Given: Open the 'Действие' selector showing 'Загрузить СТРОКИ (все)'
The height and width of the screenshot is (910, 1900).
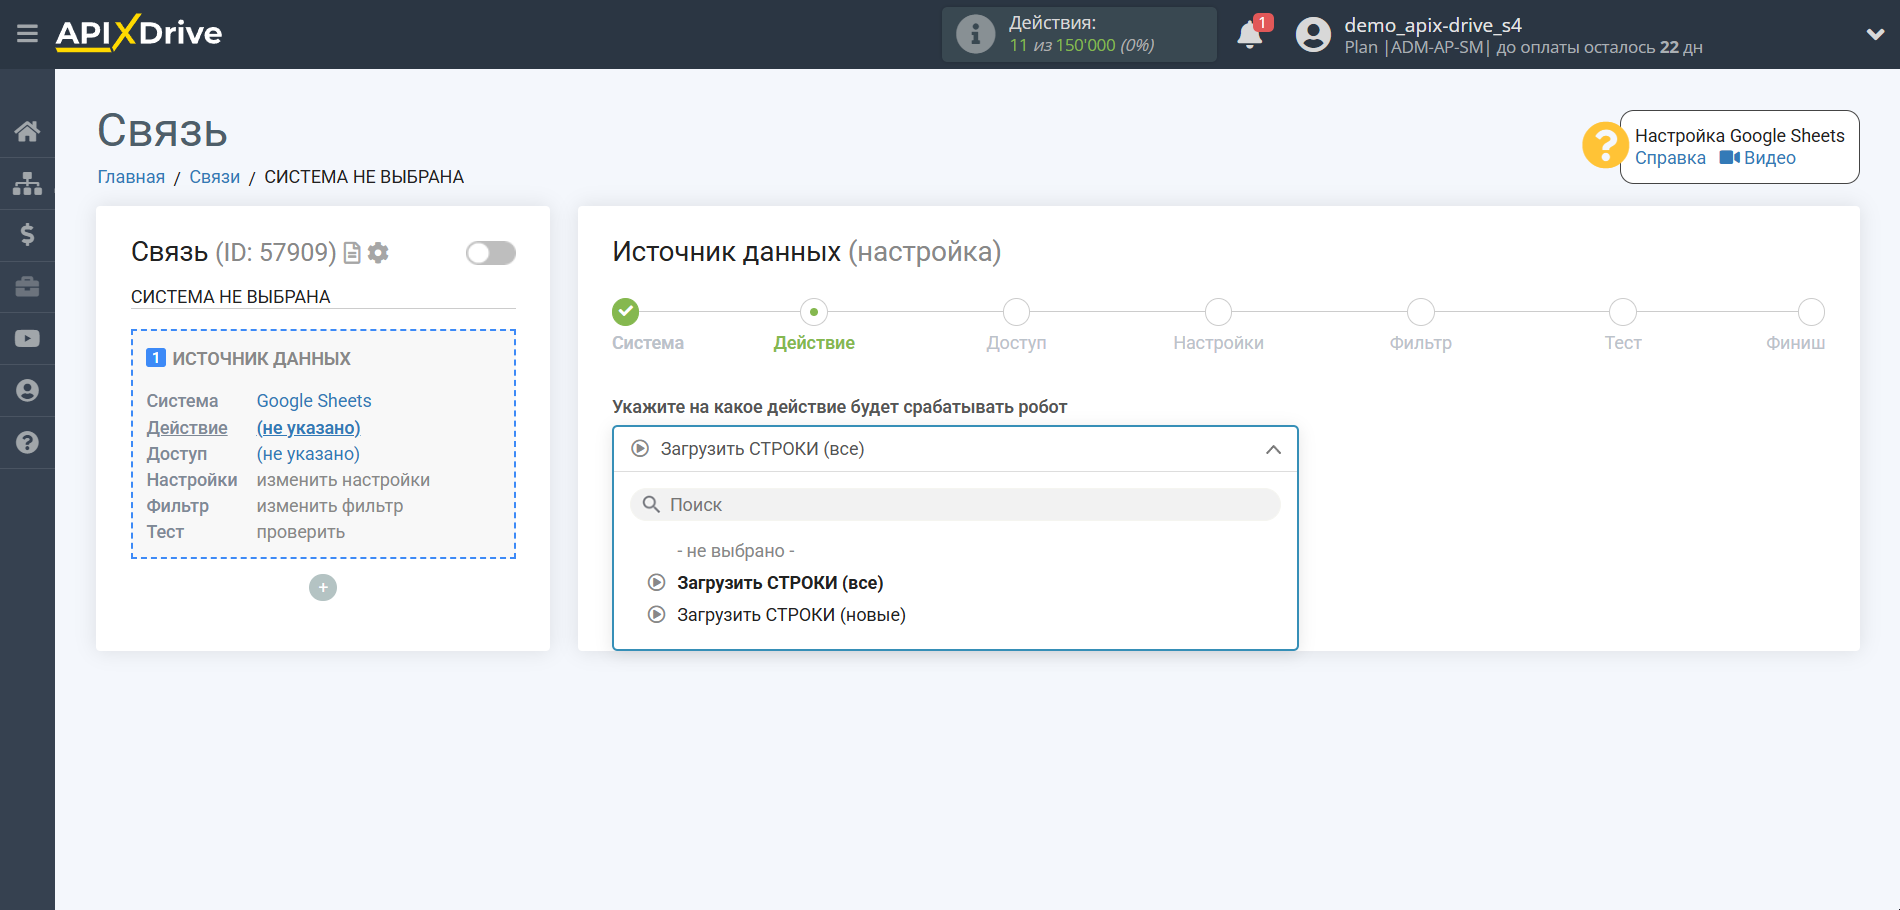Looking at the screenshot, I should pyautogui.click(x=953, y=449).
